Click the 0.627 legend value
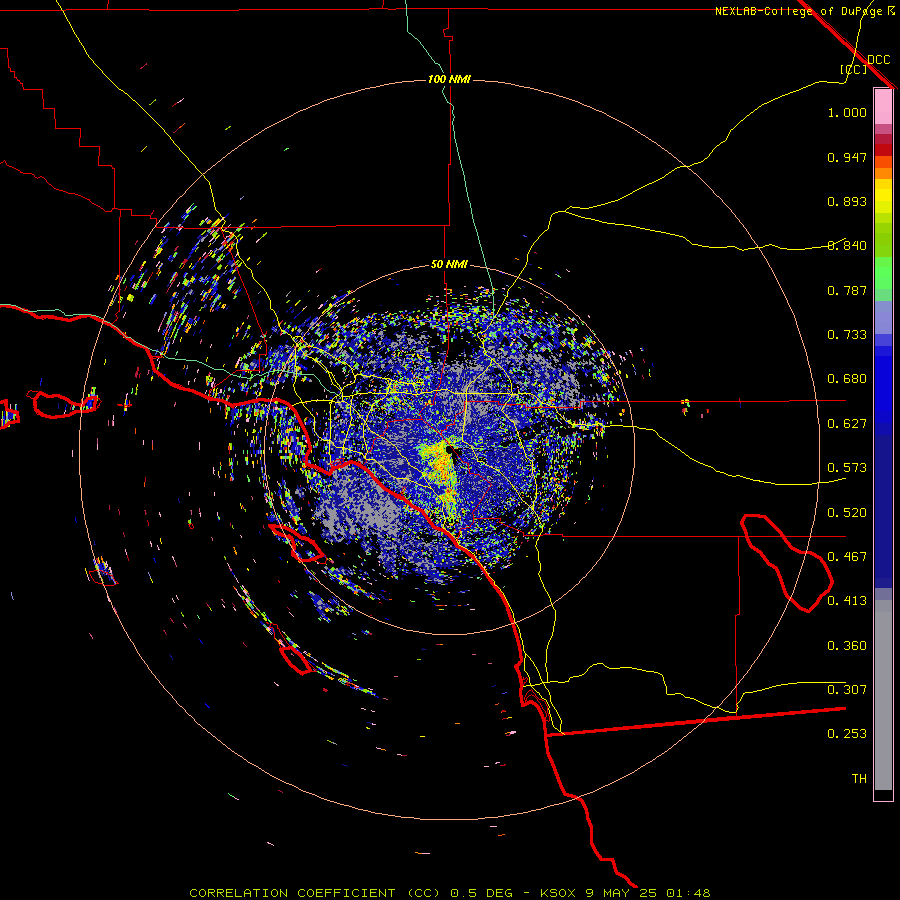 847,424
